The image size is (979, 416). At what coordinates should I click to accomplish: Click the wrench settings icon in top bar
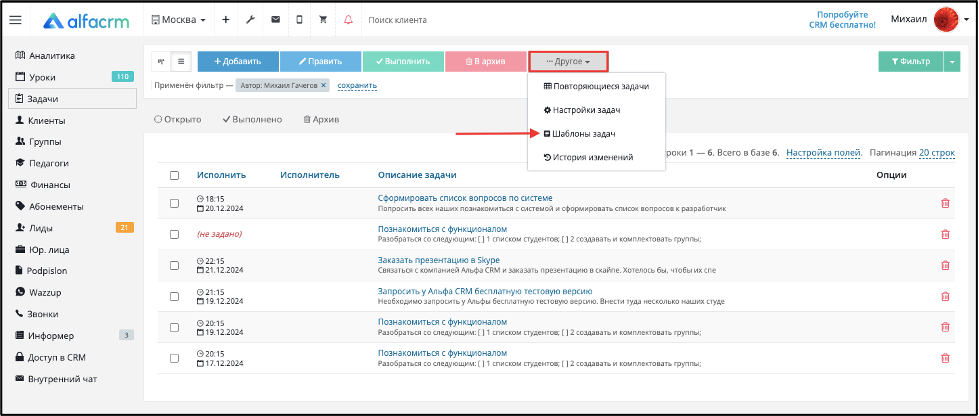pyautogui.click(x=250, y=20)
